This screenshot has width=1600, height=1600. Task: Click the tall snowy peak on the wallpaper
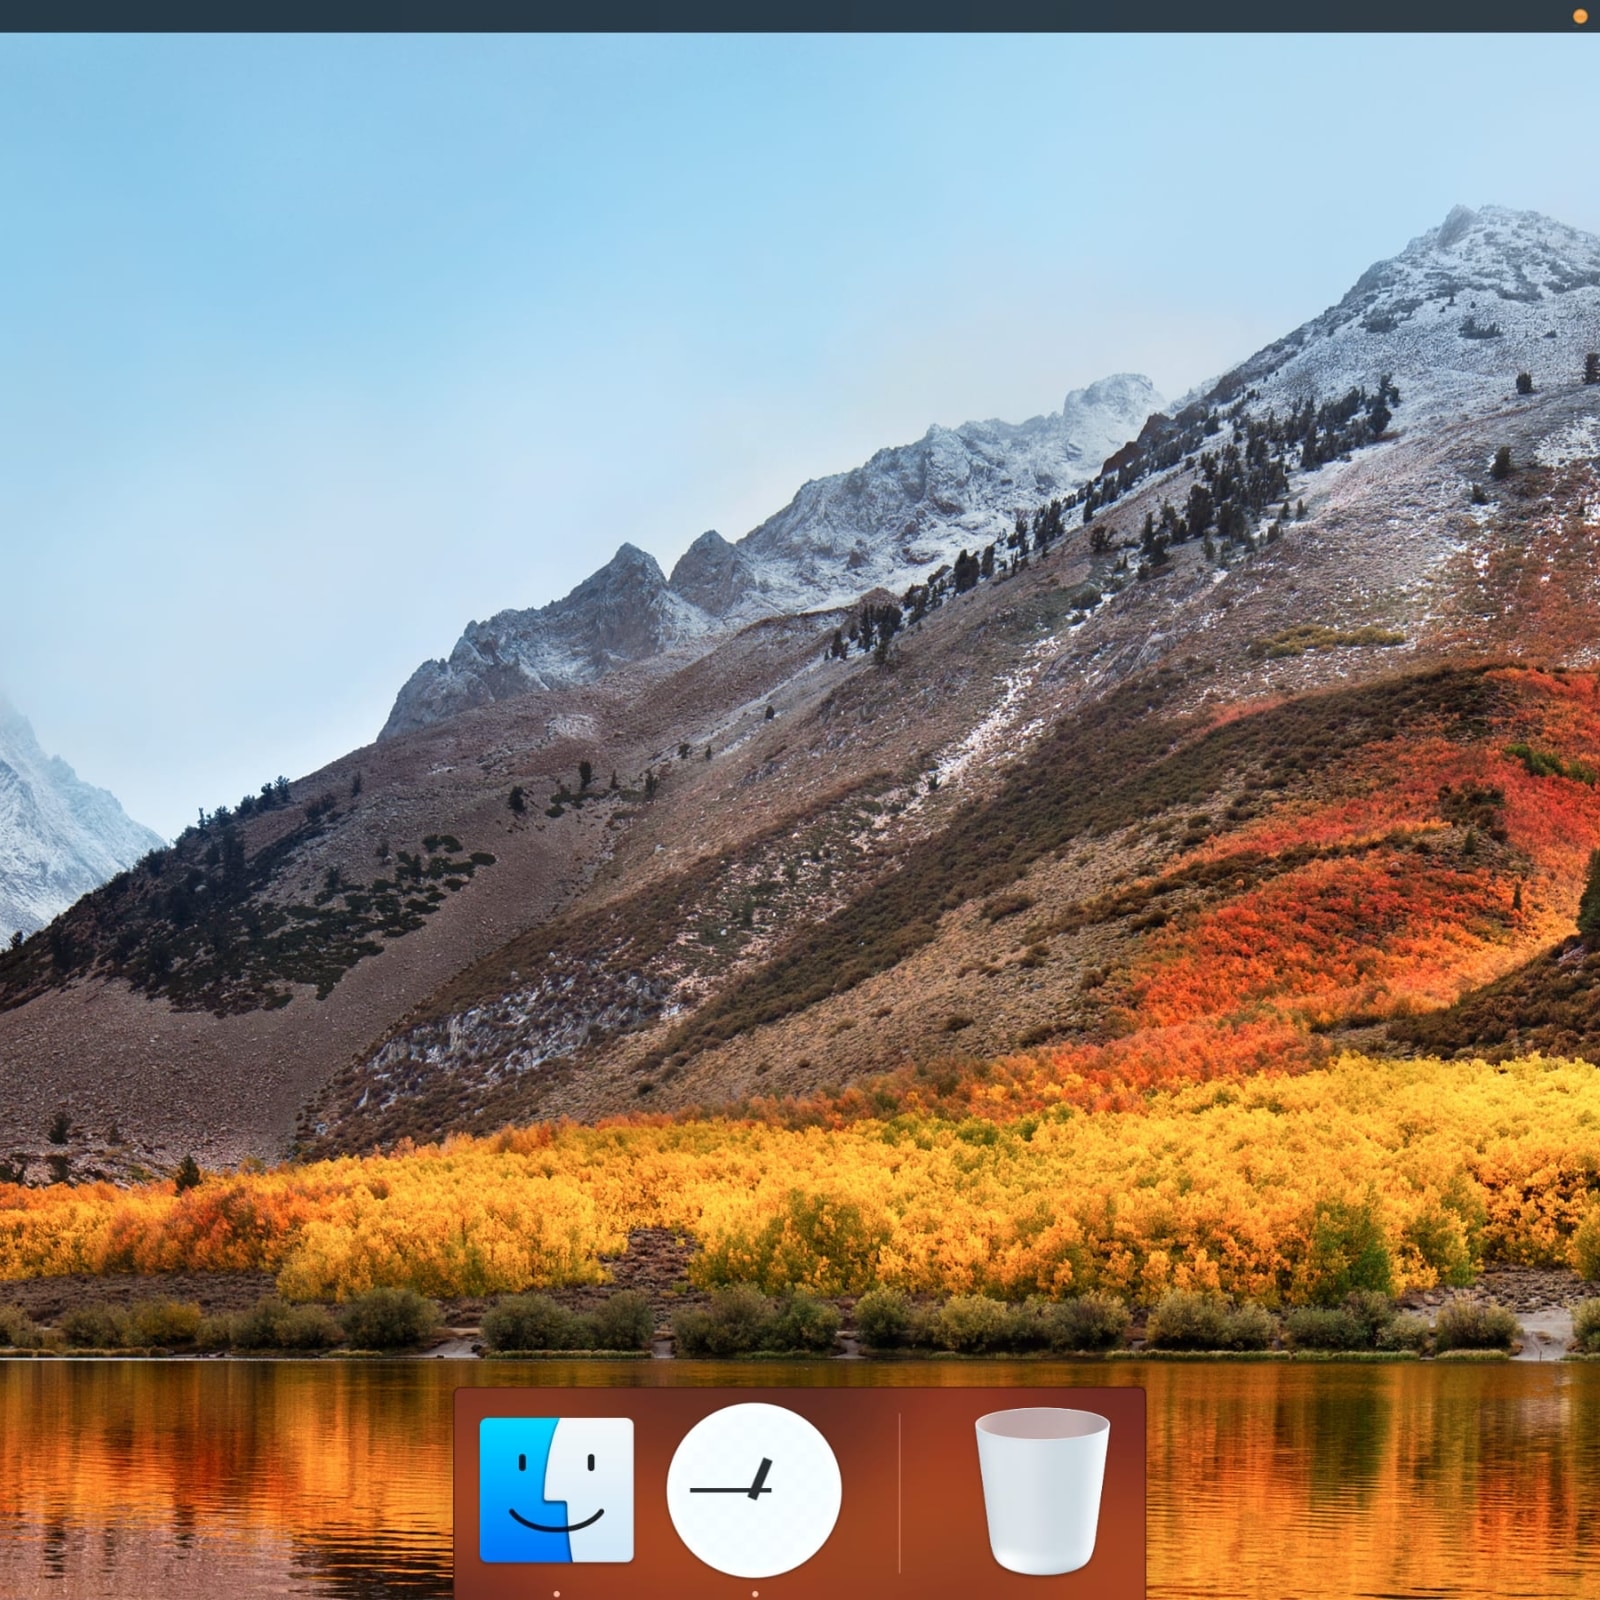tap(1470, 260)
